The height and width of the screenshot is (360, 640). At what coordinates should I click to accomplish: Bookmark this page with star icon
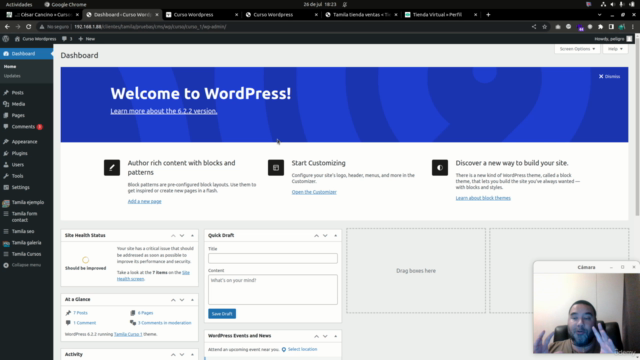click(x=544, y=27)
